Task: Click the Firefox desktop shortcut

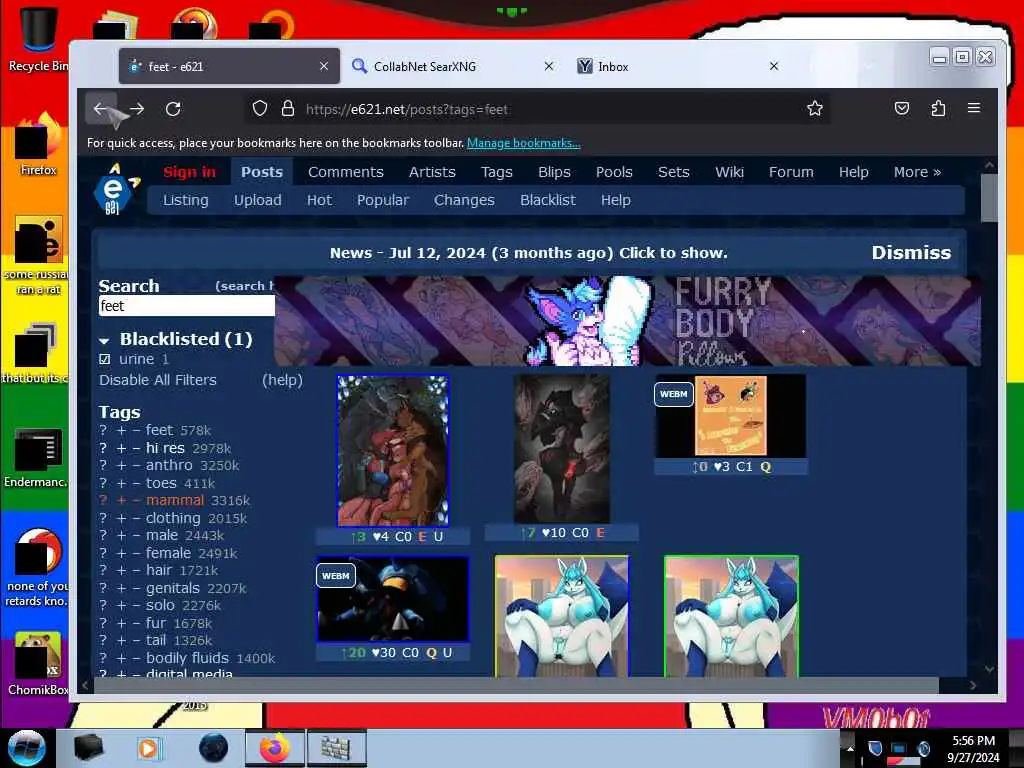Action: point(38,145)
